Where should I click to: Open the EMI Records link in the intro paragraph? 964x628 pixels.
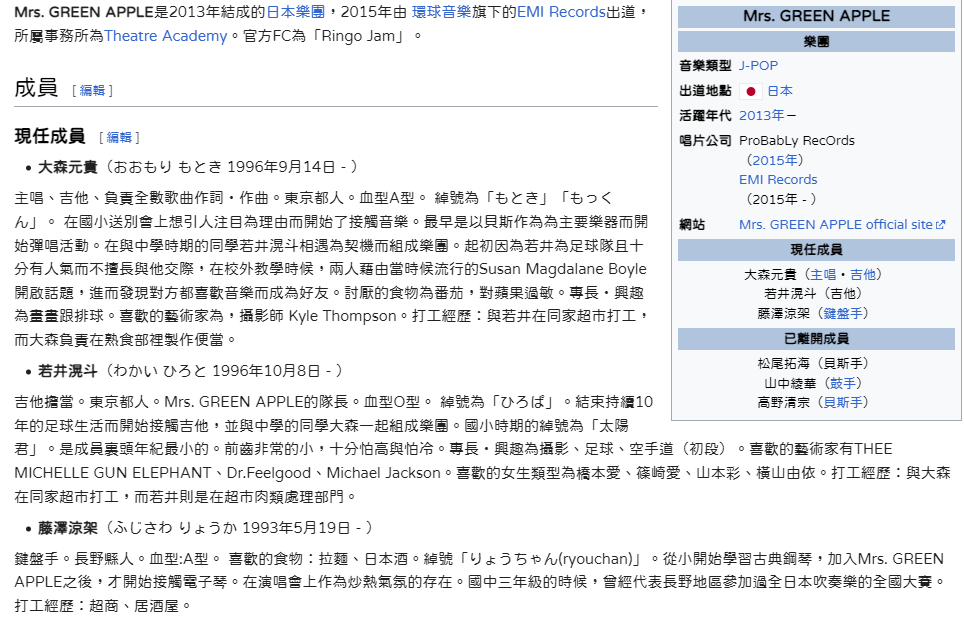[x=561, y=12]
